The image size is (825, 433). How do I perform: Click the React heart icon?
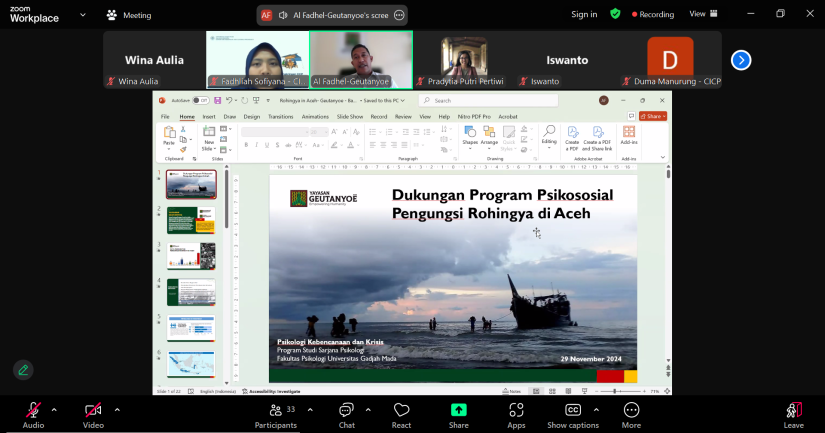[x=402, y=410]
